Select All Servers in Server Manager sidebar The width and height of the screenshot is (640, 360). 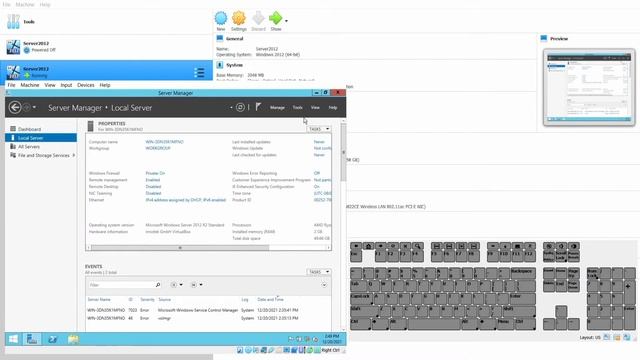tap(41, 147)
